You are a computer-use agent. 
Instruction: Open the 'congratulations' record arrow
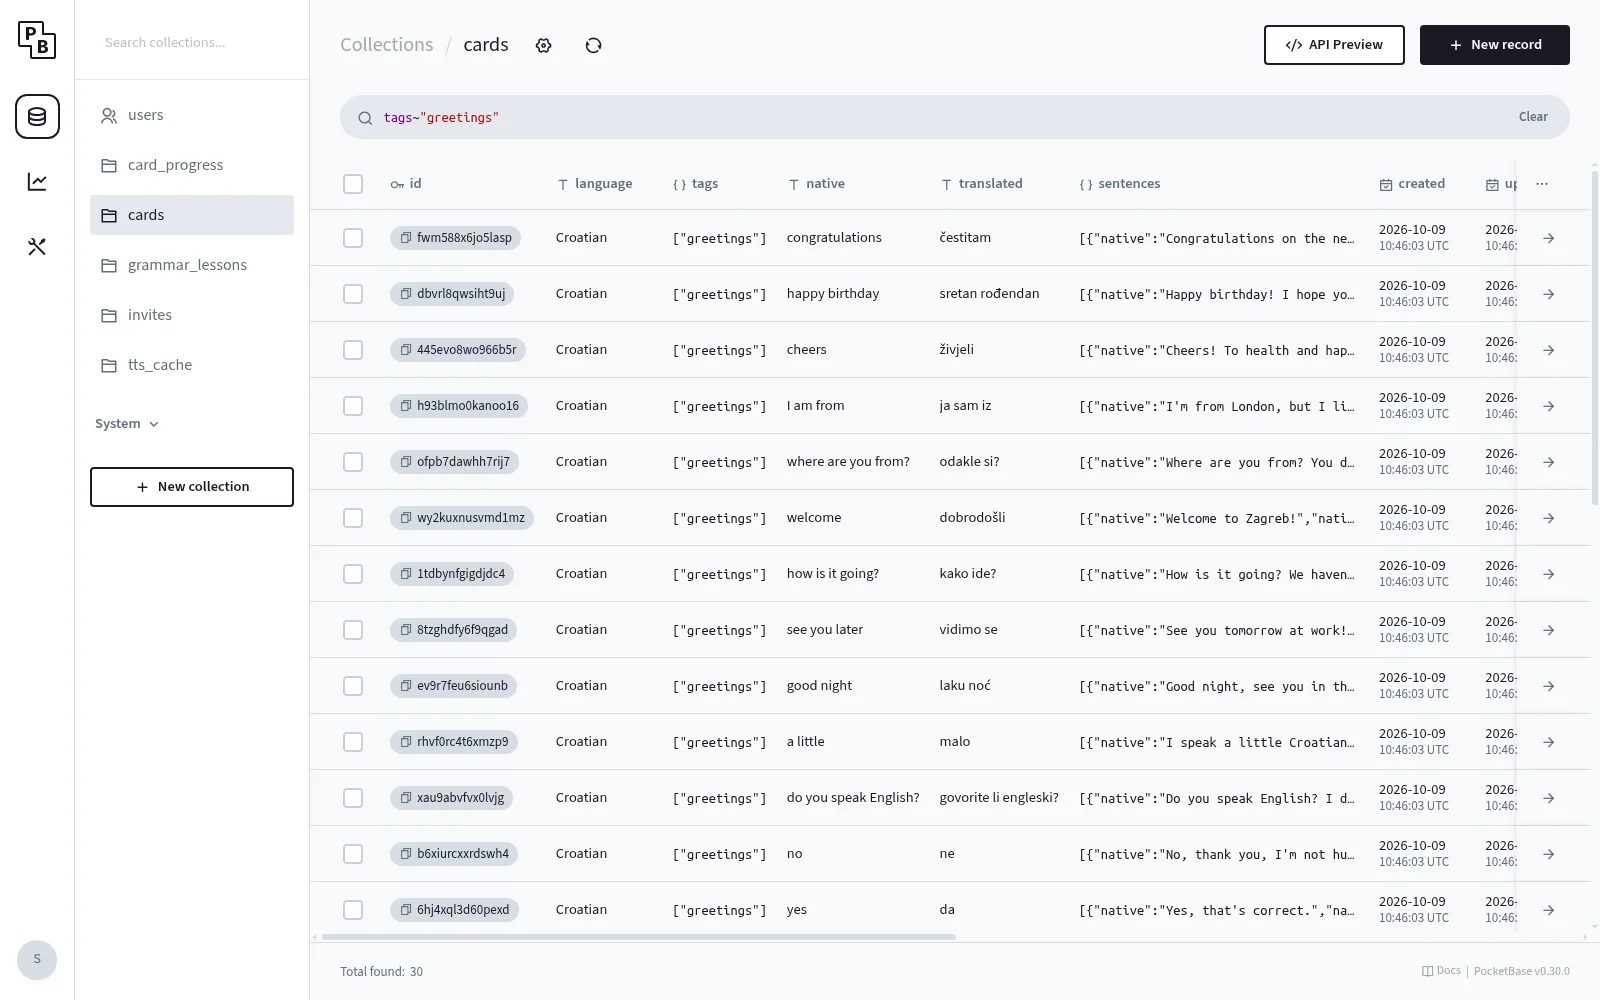(1548, 238)
